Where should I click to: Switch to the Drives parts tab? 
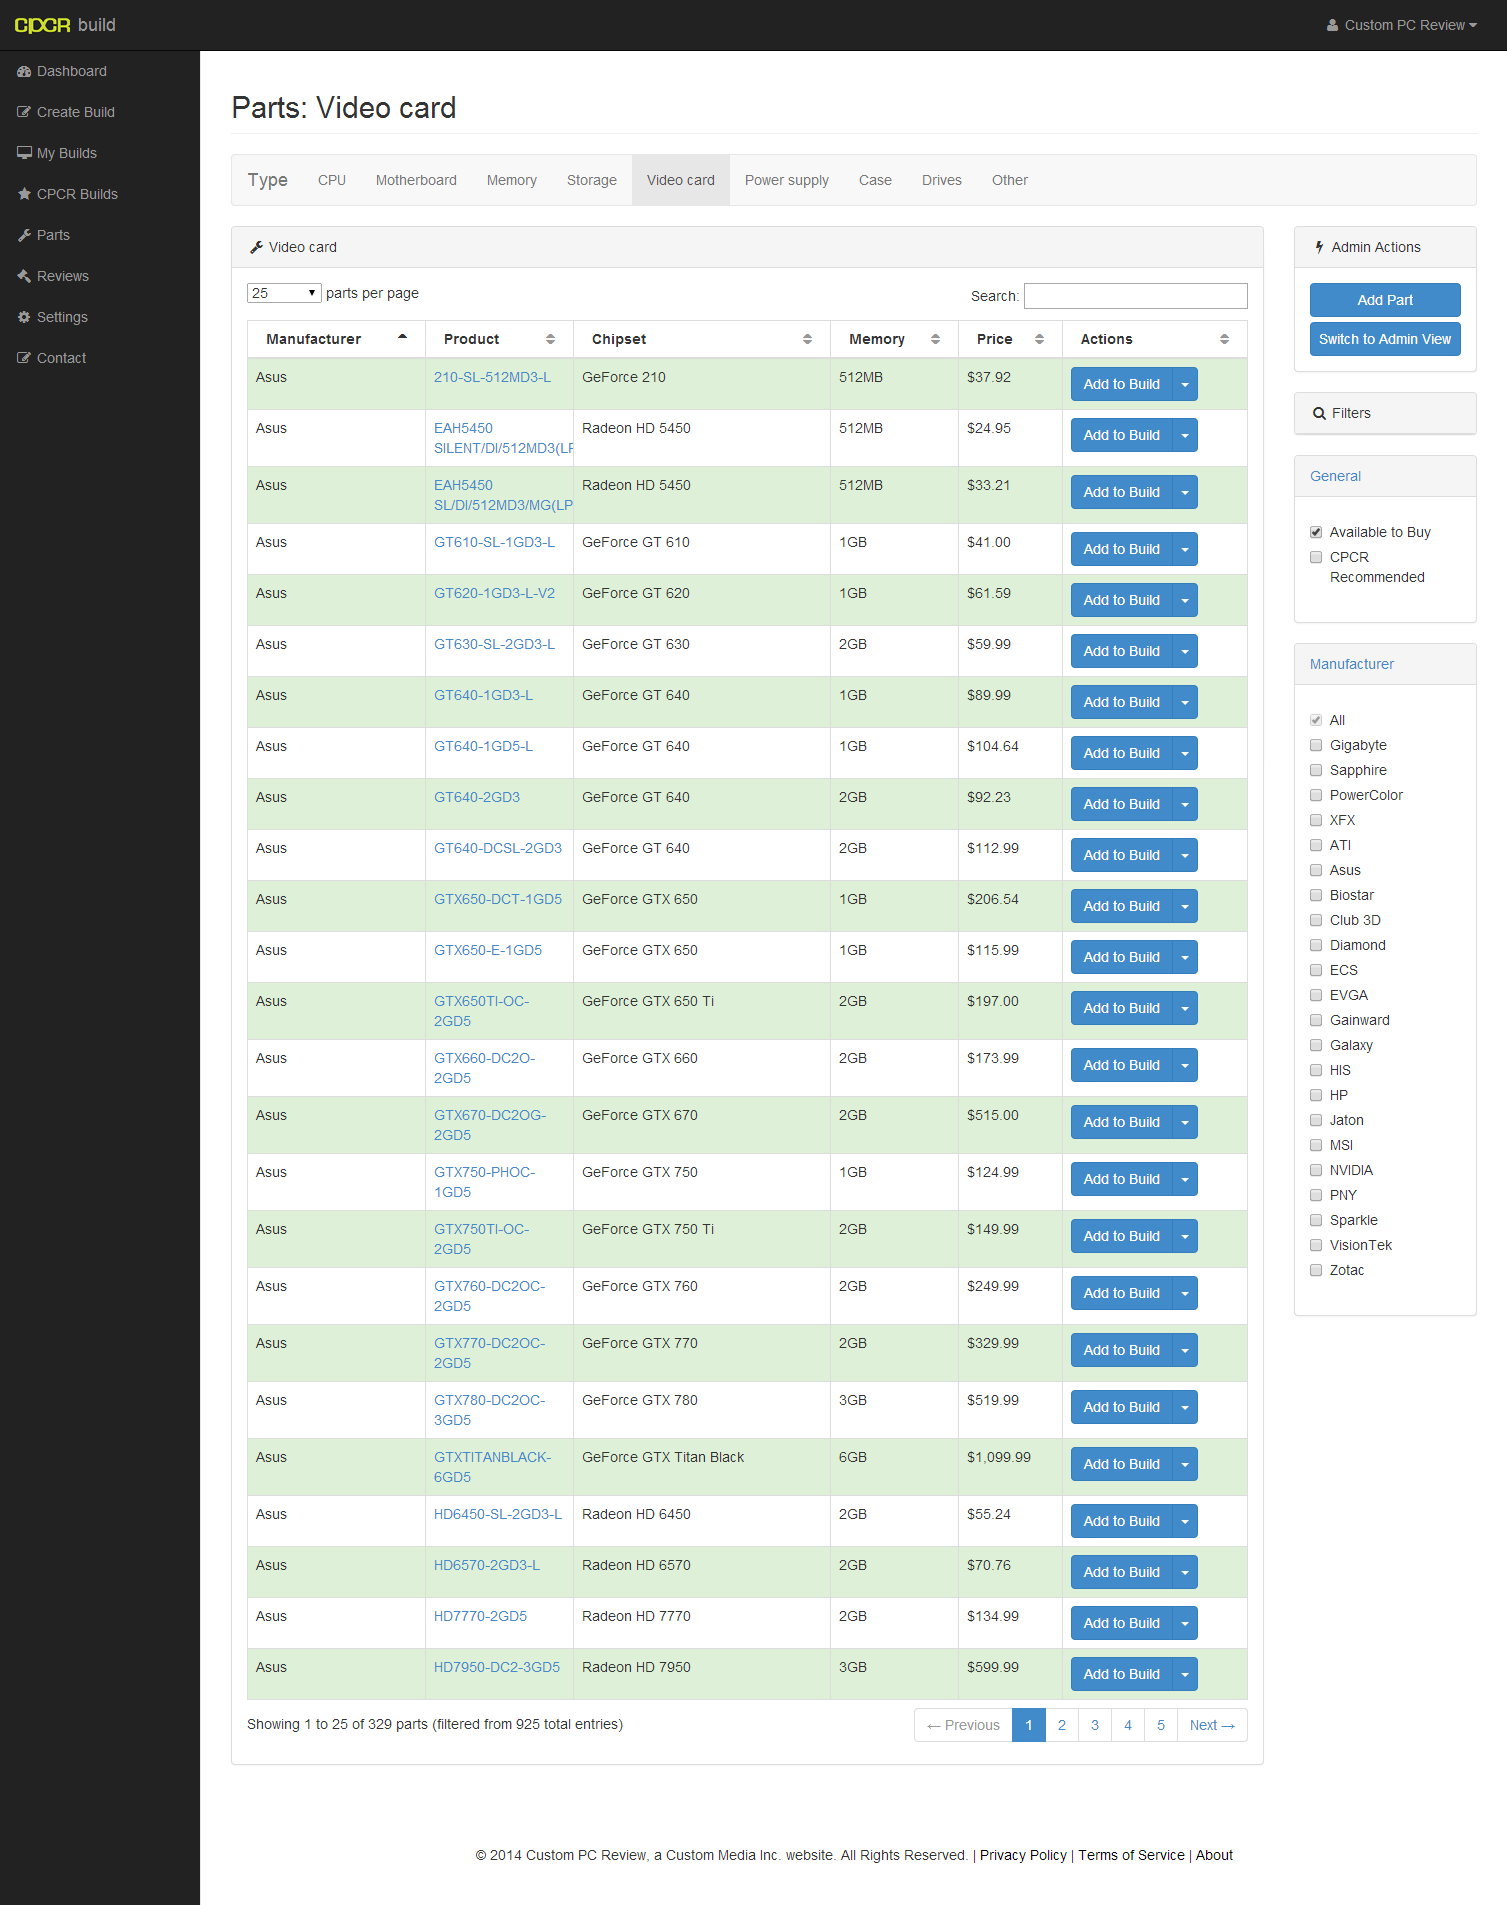[x=942, y=180]
